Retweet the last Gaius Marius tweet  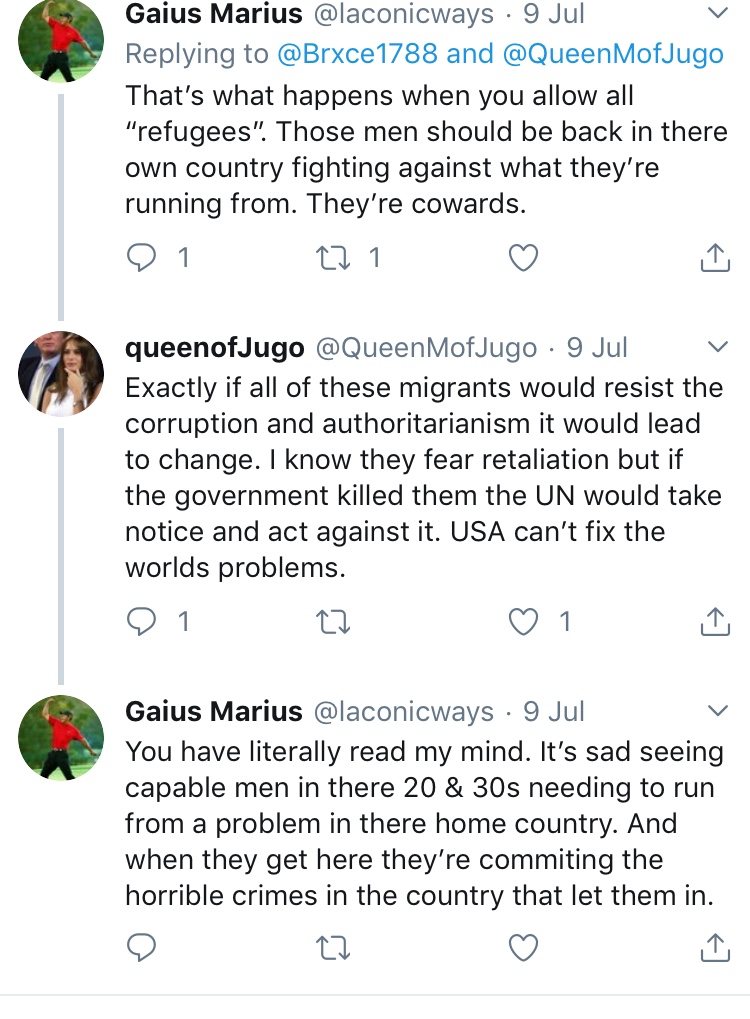(327, 945)
